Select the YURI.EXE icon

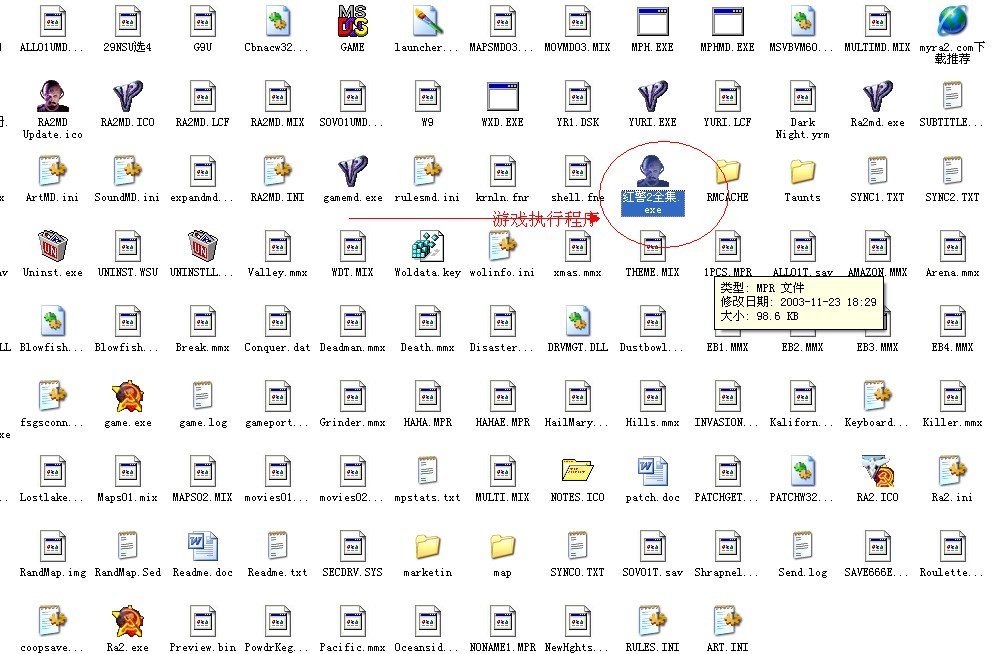(652, 96)
